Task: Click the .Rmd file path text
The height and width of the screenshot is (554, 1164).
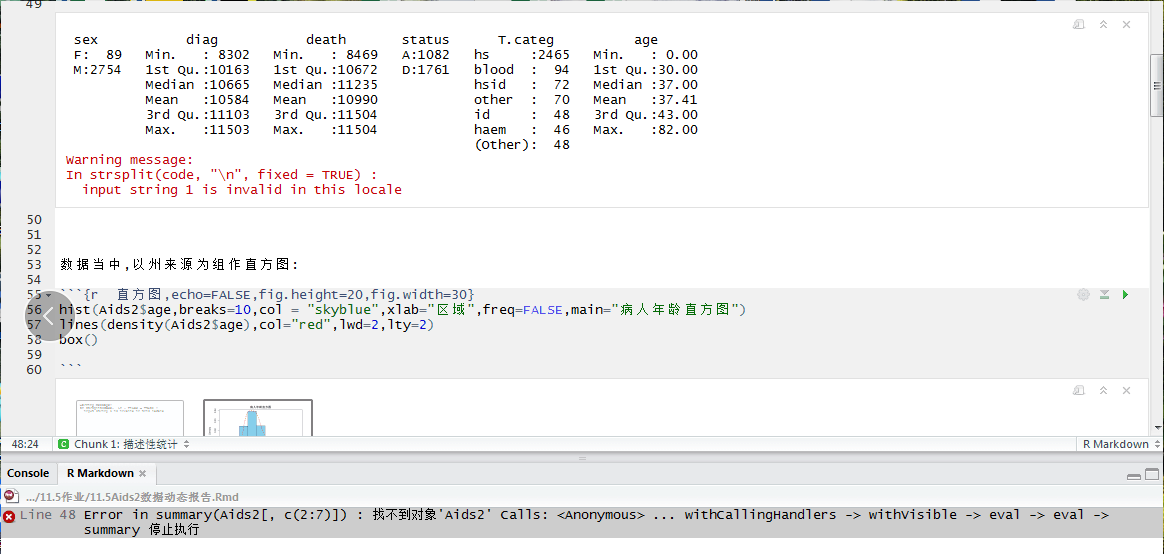Action: click(132, 497)
